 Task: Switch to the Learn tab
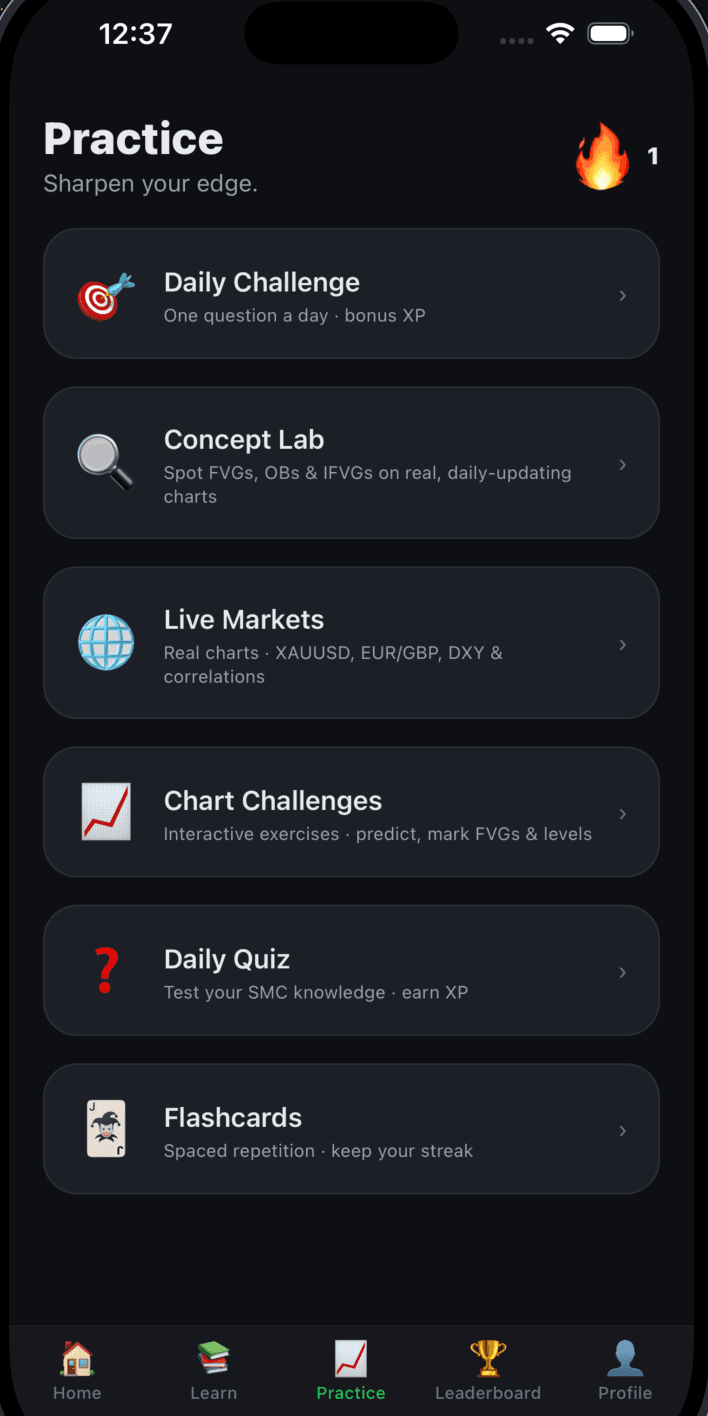point(214,1370)
